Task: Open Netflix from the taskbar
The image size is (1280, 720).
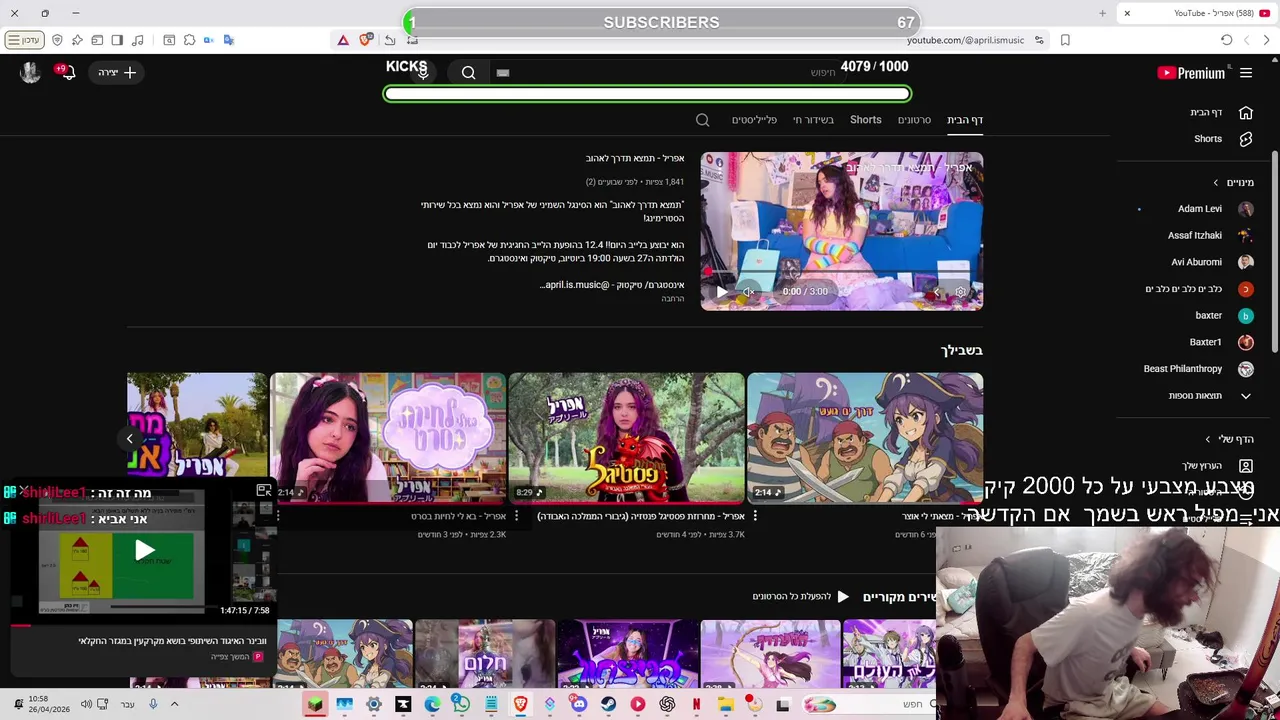Action: tap(696, 705)
